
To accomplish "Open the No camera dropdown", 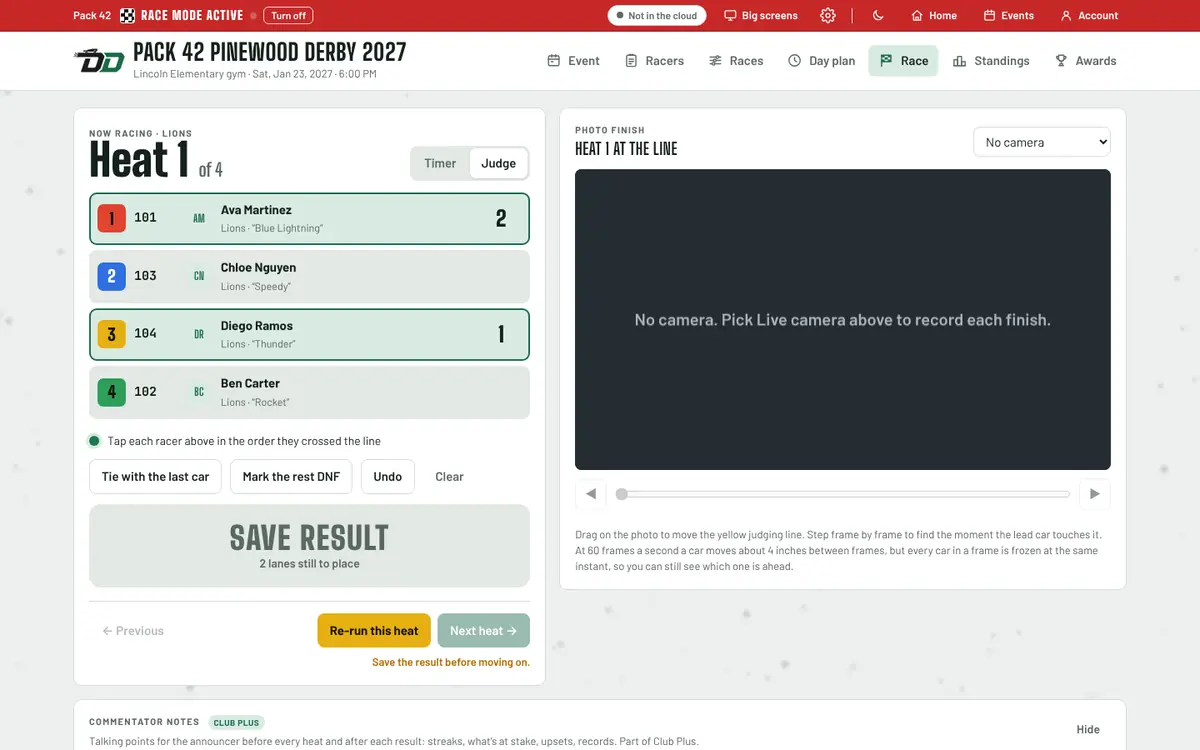I will (1042, 142).
